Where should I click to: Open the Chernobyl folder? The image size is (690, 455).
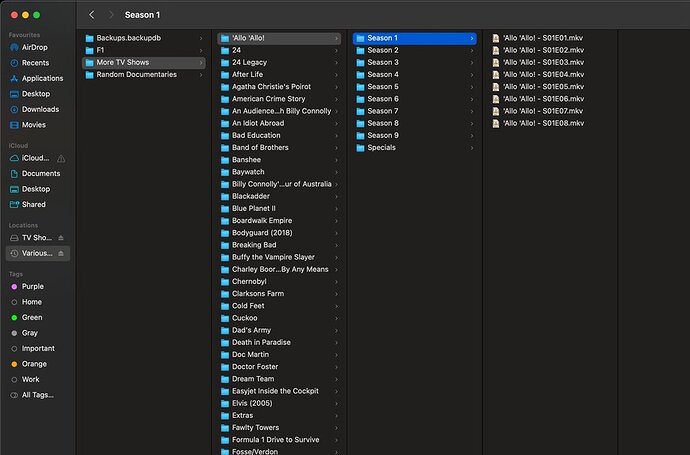[279, 281]
